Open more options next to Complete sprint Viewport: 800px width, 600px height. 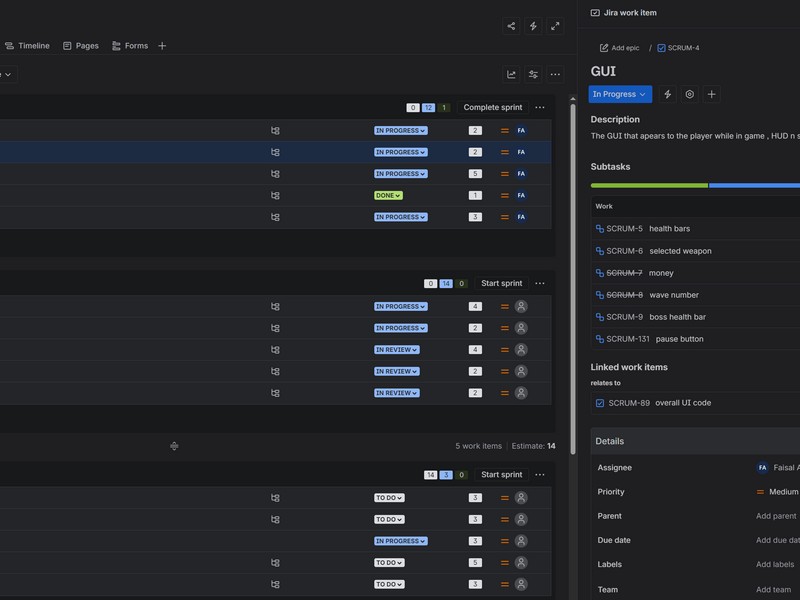pyautogui.click(x=540, y=108)
